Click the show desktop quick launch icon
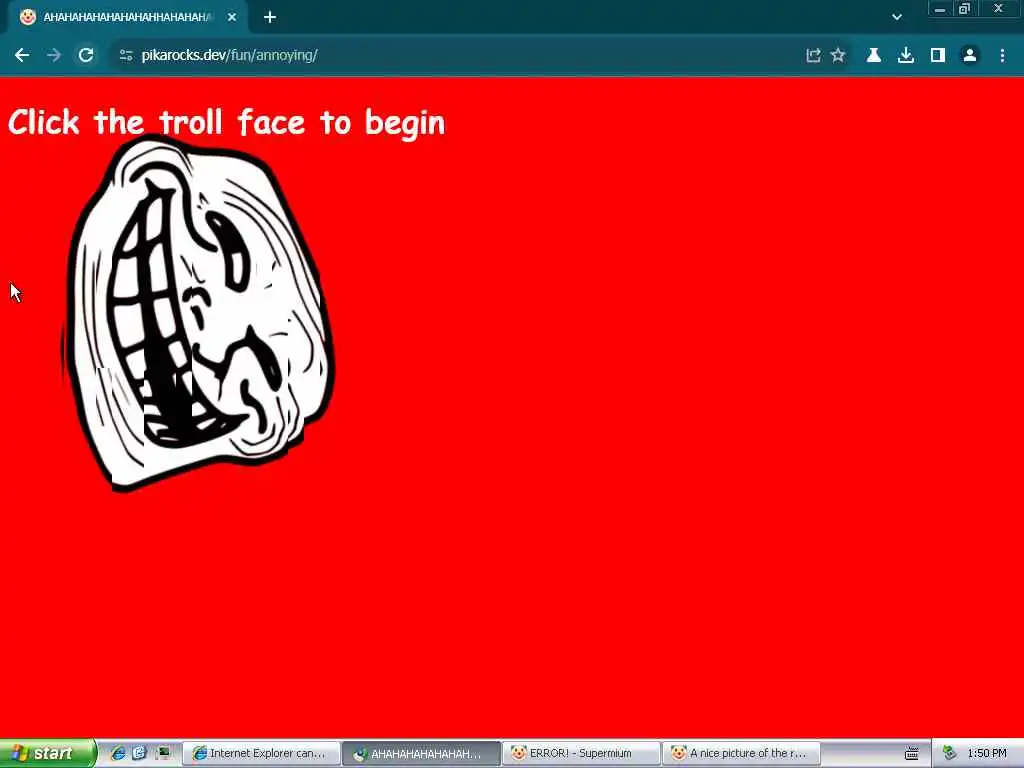This screenshot has height=768, width=1024. (163, 753)
